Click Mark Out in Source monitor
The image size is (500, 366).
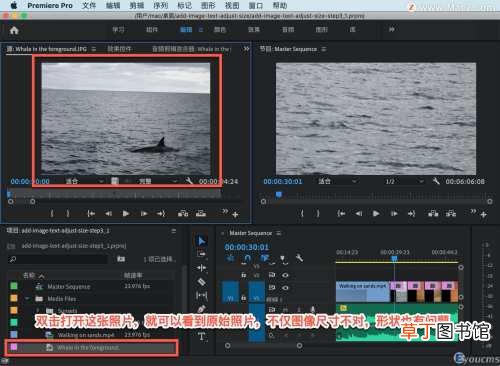68,213
